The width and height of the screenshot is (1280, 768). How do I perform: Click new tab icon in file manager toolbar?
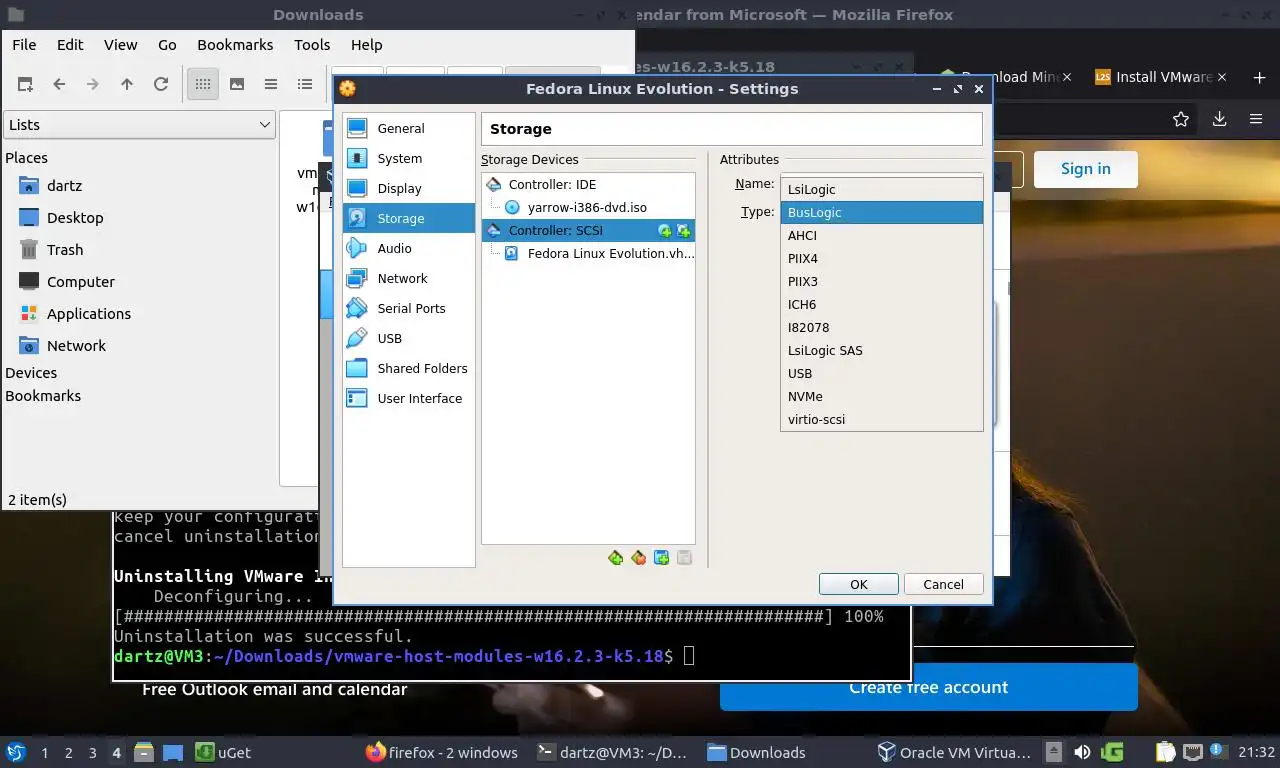click(x=25, y=84)
